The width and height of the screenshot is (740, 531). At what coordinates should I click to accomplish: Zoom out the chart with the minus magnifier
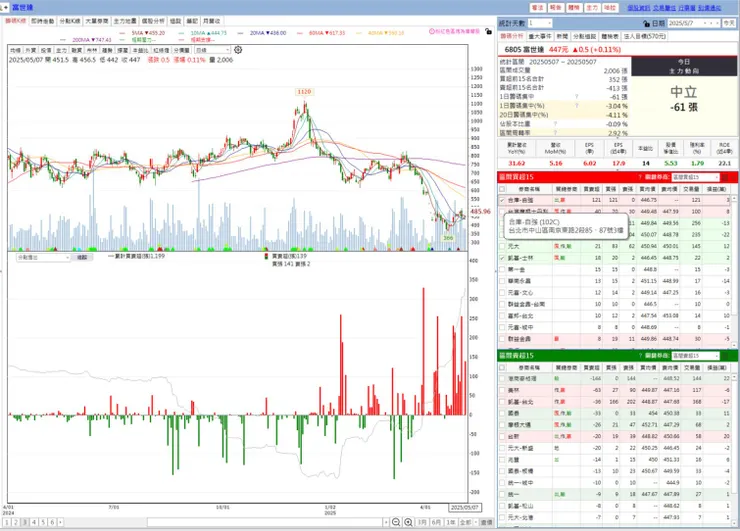click(396, 522)
